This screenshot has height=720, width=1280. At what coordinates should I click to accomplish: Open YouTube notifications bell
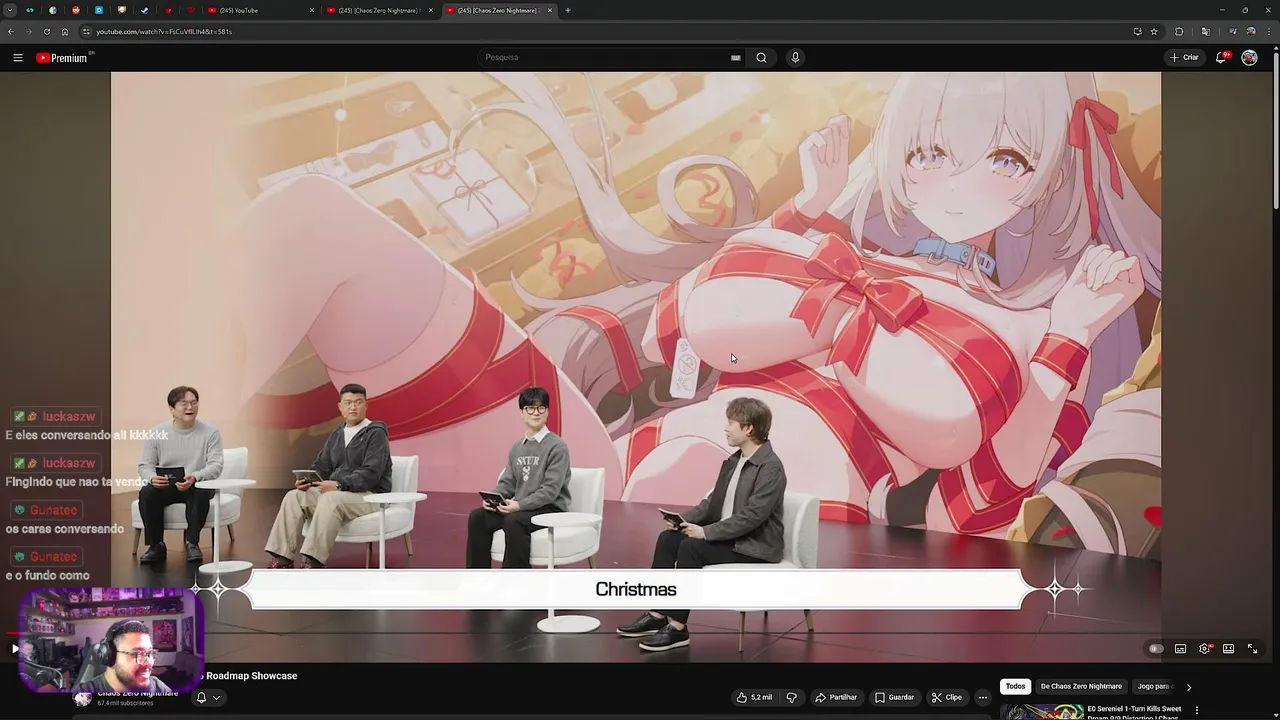pos(1221,57)
